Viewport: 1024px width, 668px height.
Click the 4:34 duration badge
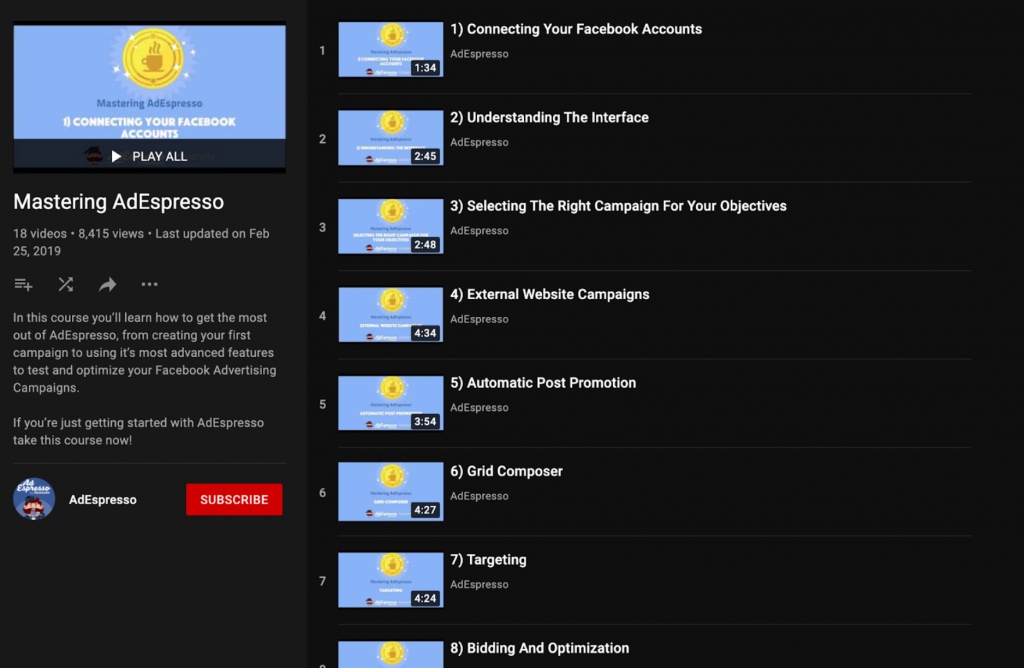click(x=425, y=333)
